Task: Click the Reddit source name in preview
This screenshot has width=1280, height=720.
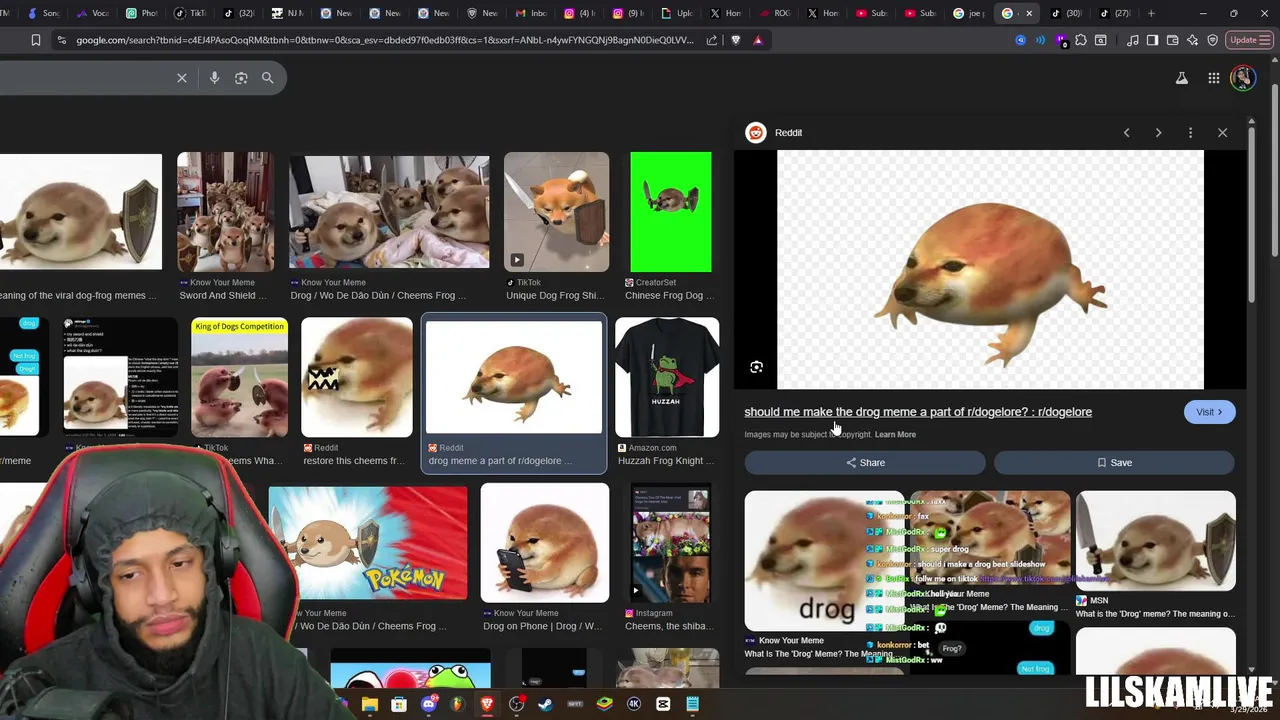Action: [788, 132]
